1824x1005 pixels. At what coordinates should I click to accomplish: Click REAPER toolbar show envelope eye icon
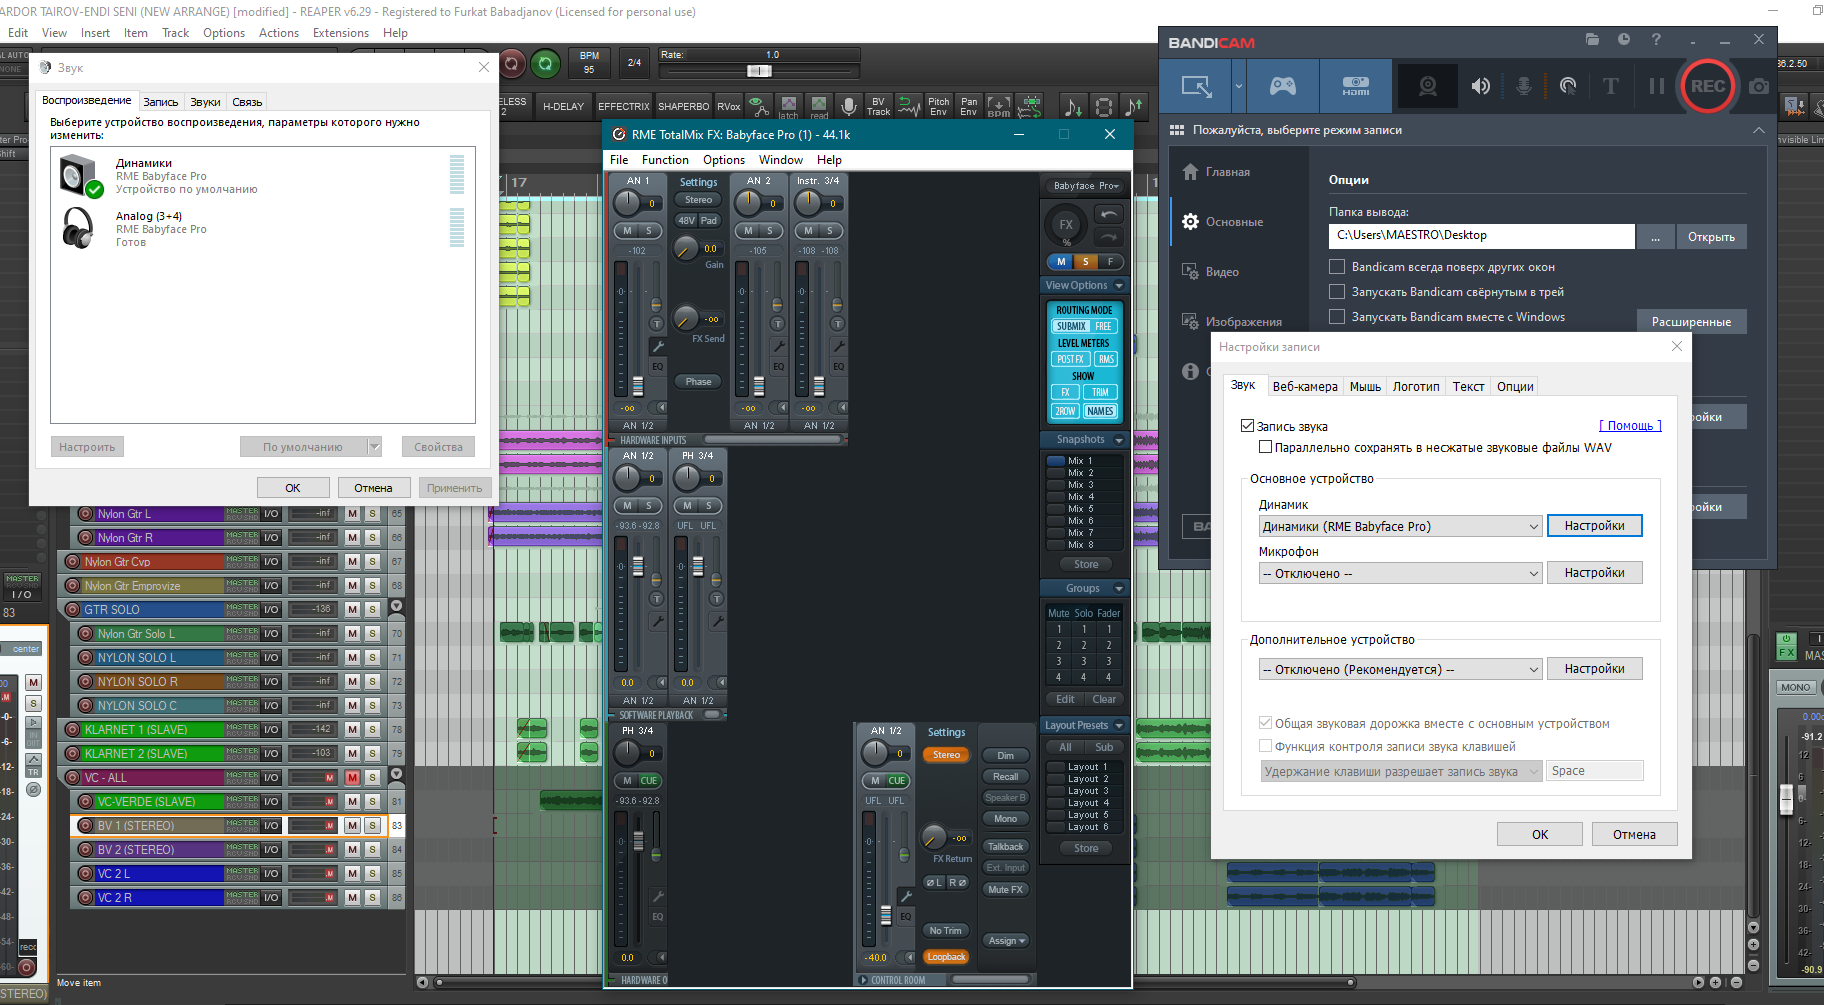(758, 106)
